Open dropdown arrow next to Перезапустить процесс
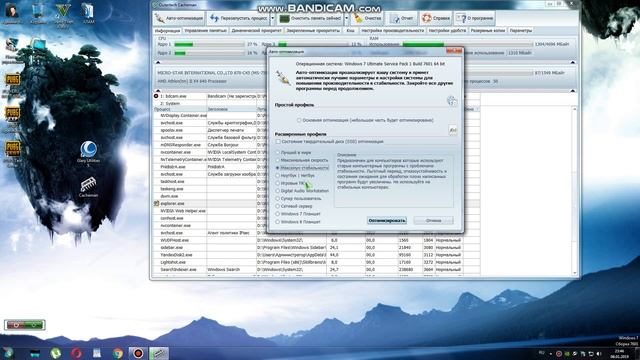This screenshot has height=360, width=640. [273, 18]
